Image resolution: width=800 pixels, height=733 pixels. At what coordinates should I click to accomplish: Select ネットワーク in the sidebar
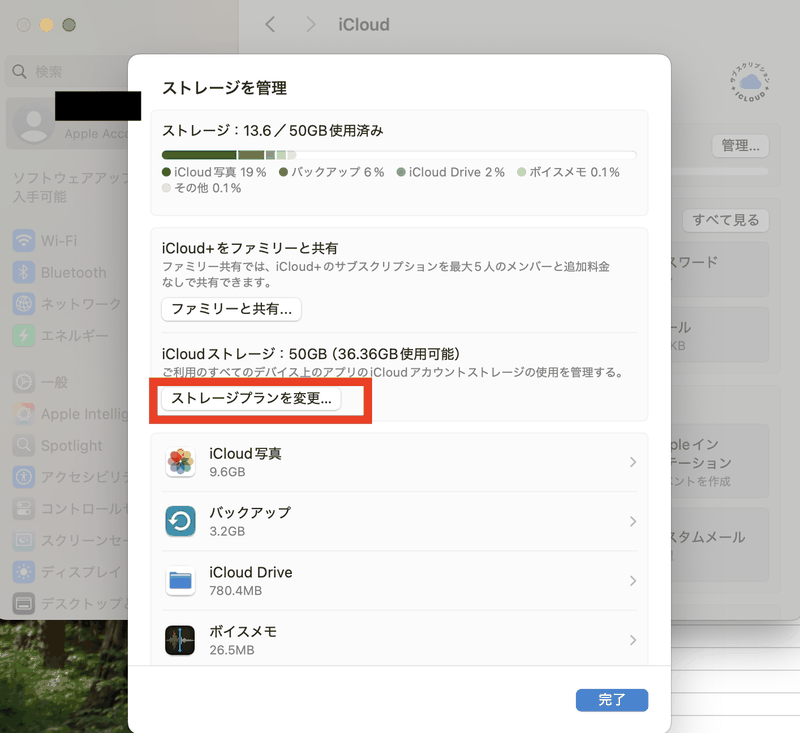[x=81, y=304]
